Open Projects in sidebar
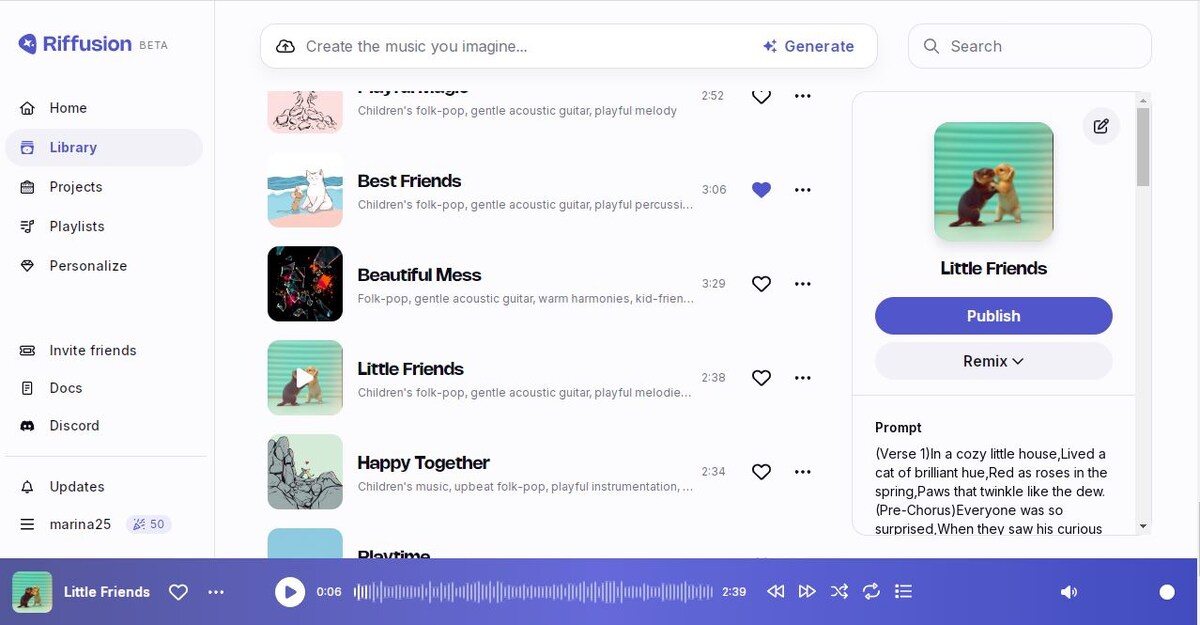The width and height of the screenshot is (1200, 625). [x=76, y=187]
